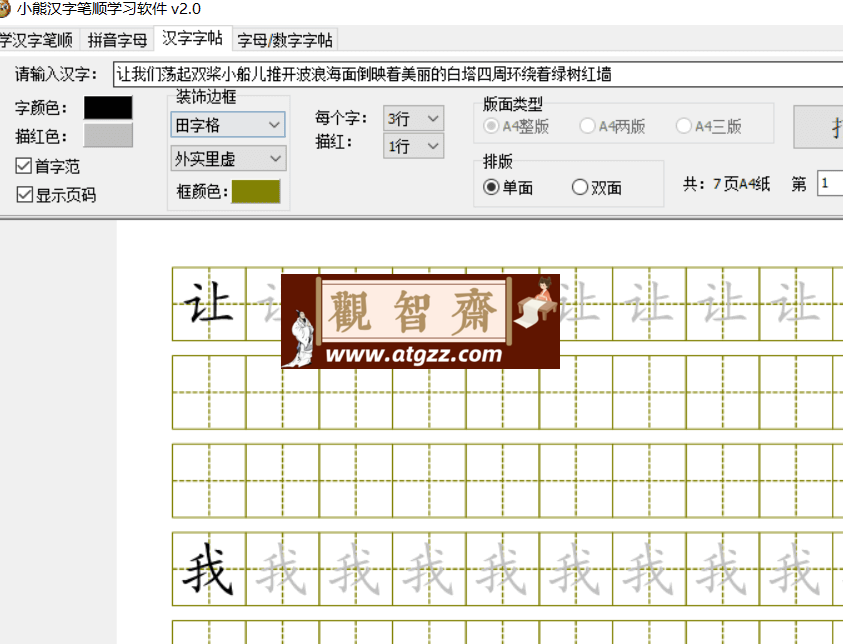Screen dimensions: 843x644
Task: Select the 汉字字帖 tab
Action: tap(192, 38)
